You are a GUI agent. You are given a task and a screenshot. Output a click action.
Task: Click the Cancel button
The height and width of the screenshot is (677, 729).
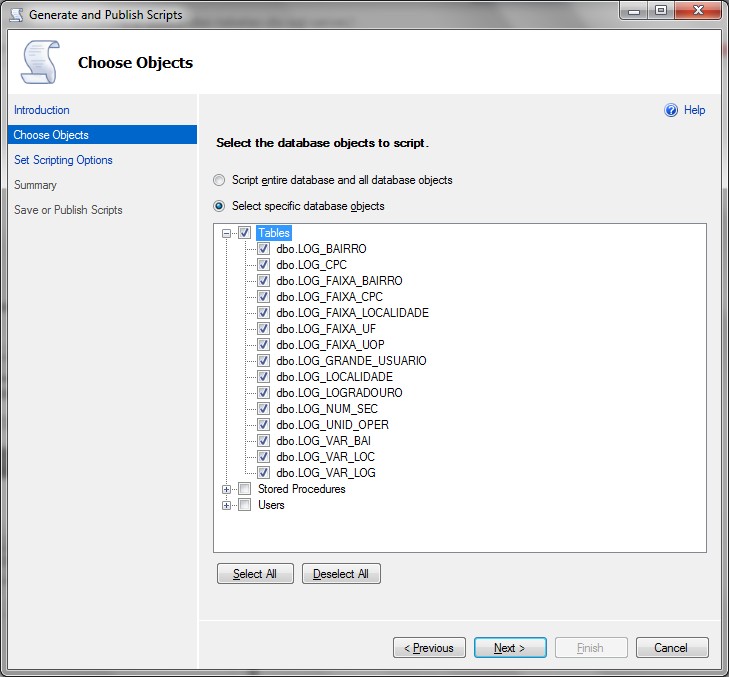click(x=672, y=648)
